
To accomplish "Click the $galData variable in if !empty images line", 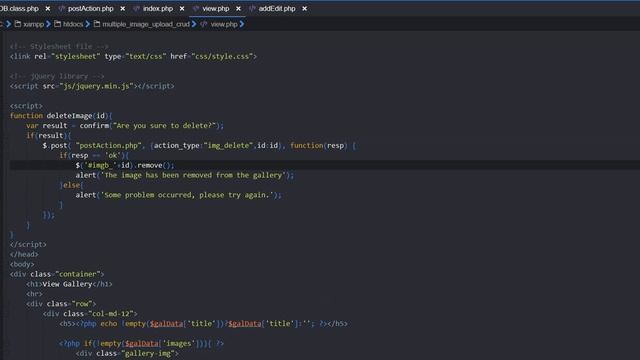I will (142, 343).
